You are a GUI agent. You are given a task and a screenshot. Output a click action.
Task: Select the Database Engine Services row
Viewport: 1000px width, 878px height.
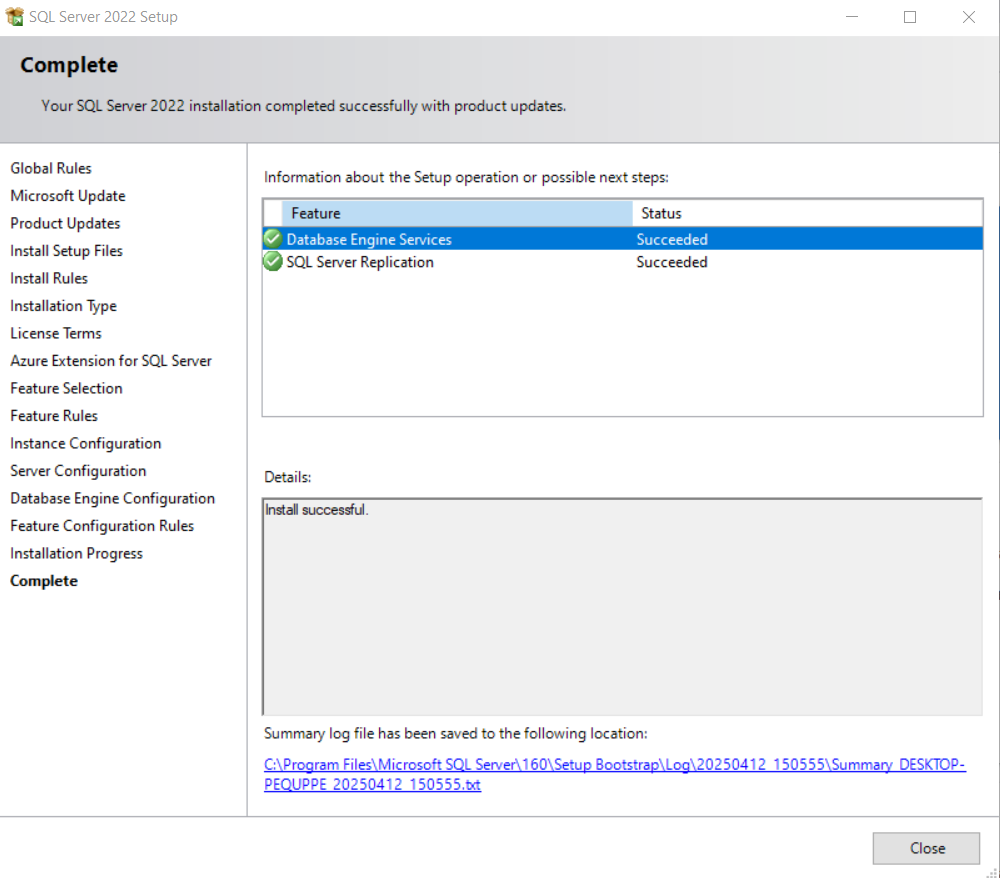click(622, 239)
